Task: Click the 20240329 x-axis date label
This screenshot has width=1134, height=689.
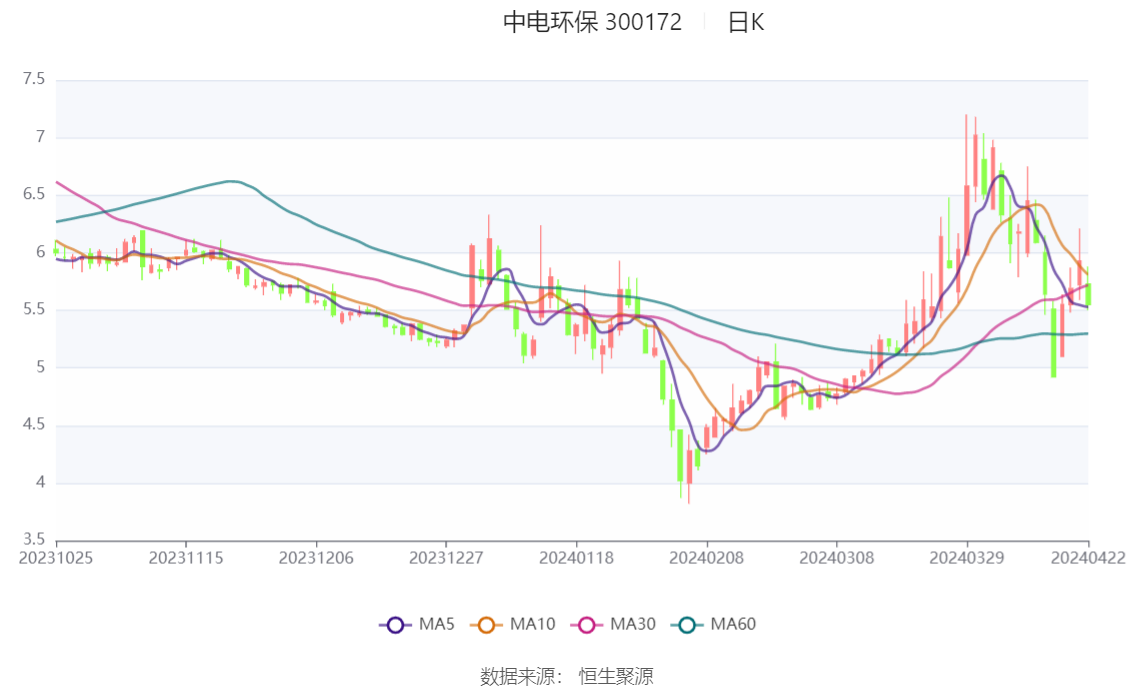Action: [967, 558]
